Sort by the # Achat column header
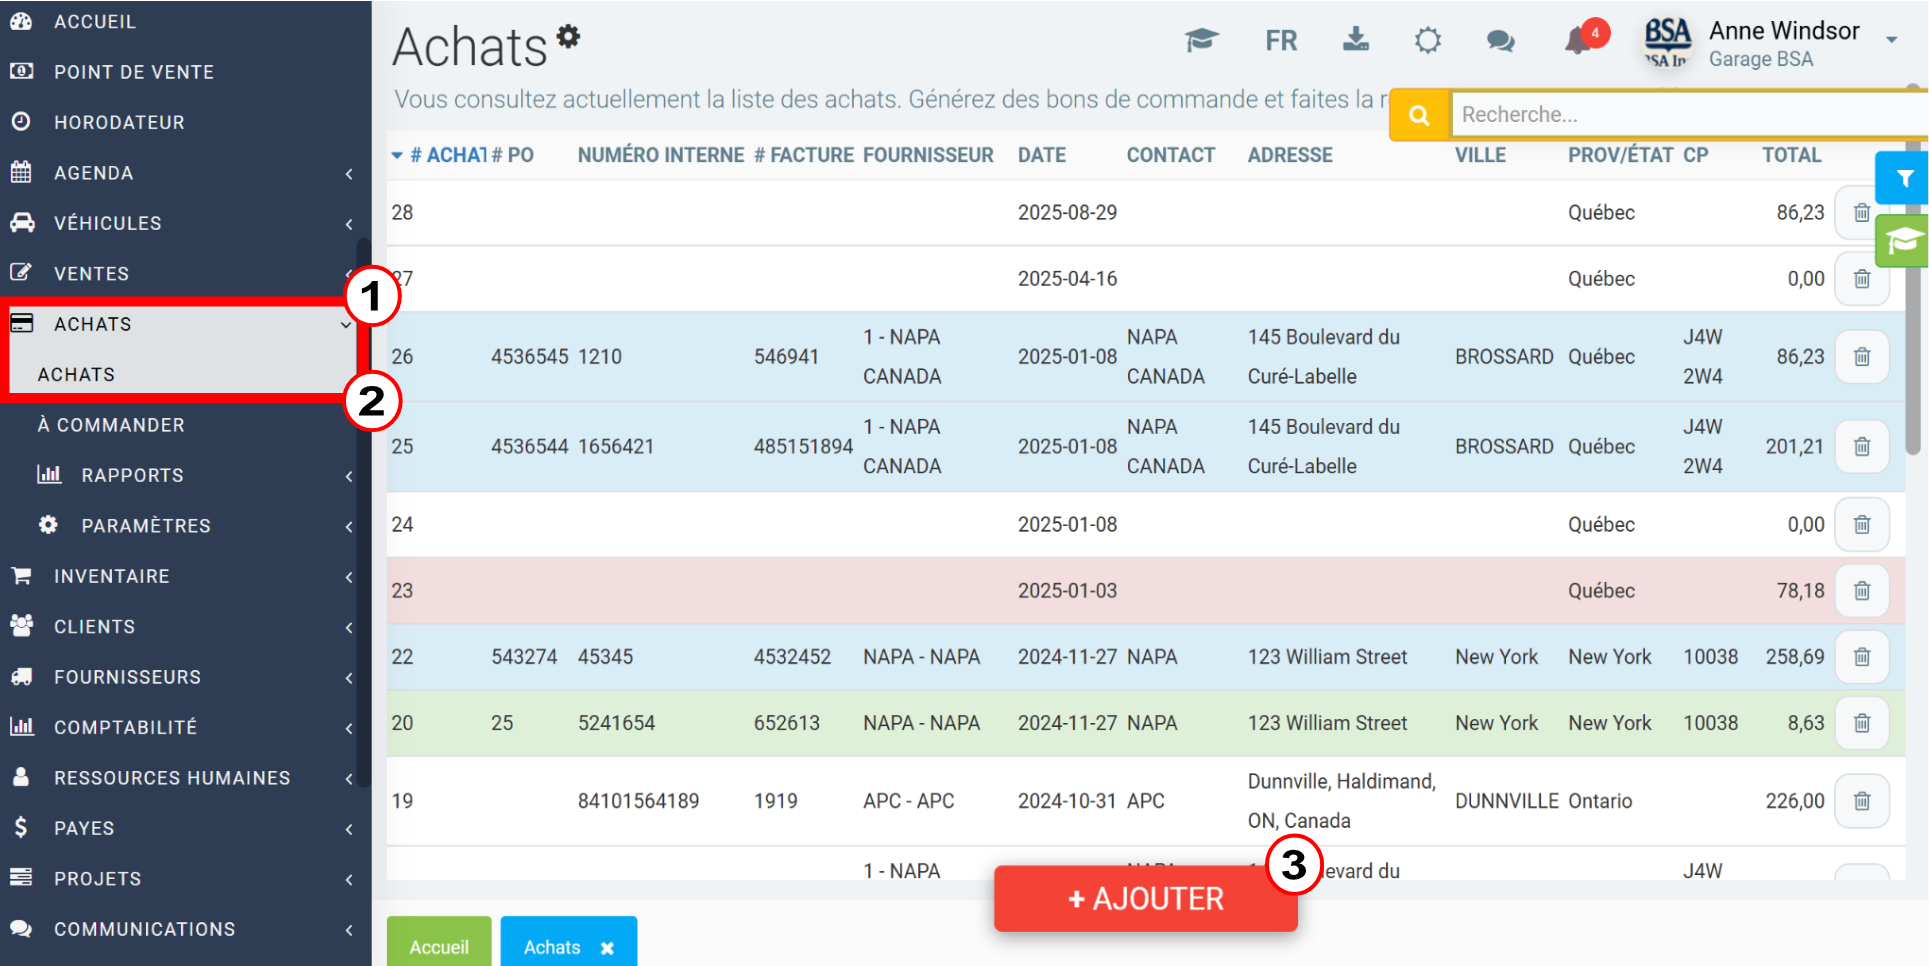 tap(447, 155)
